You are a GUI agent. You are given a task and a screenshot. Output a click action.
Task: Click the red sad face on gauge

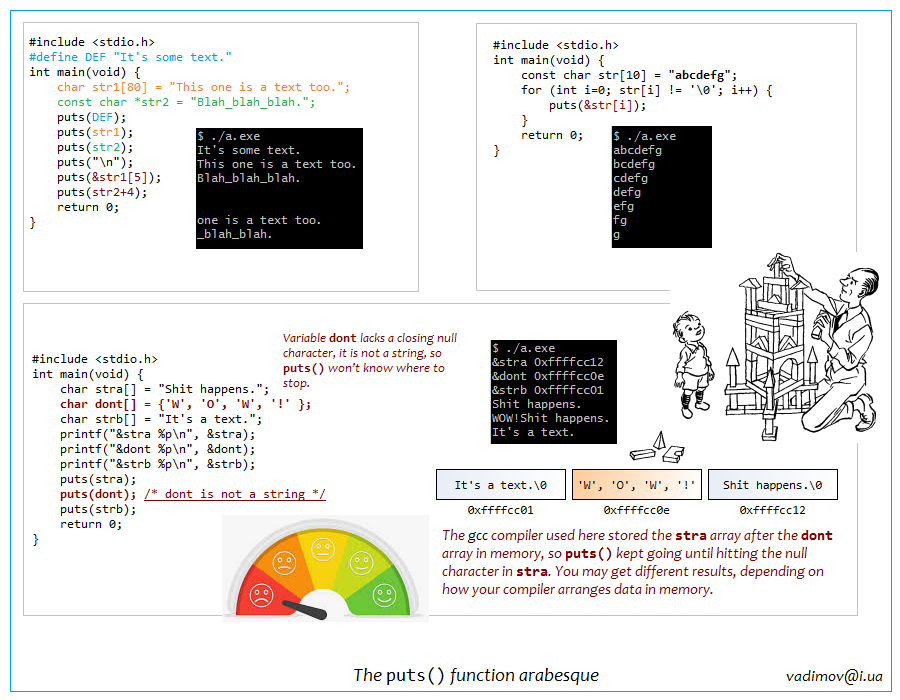click(261, 596)
